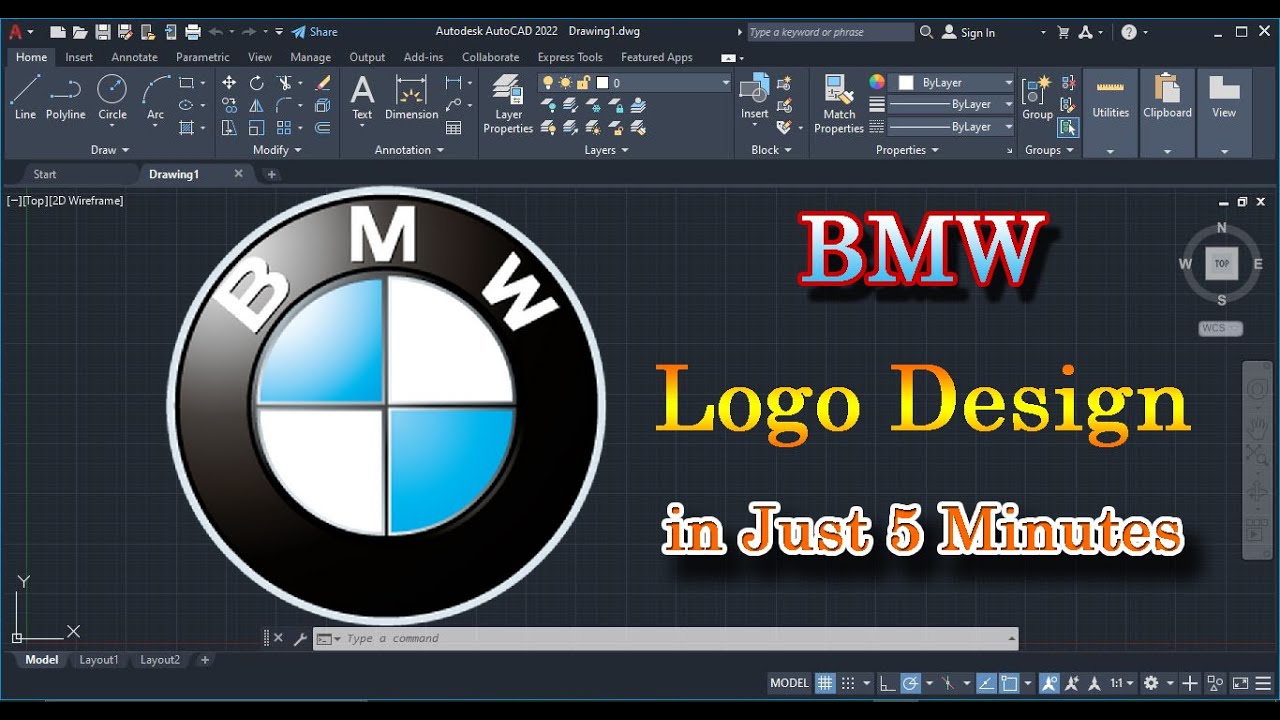Click the Offset tool in Modify panel

coord(322,127)
